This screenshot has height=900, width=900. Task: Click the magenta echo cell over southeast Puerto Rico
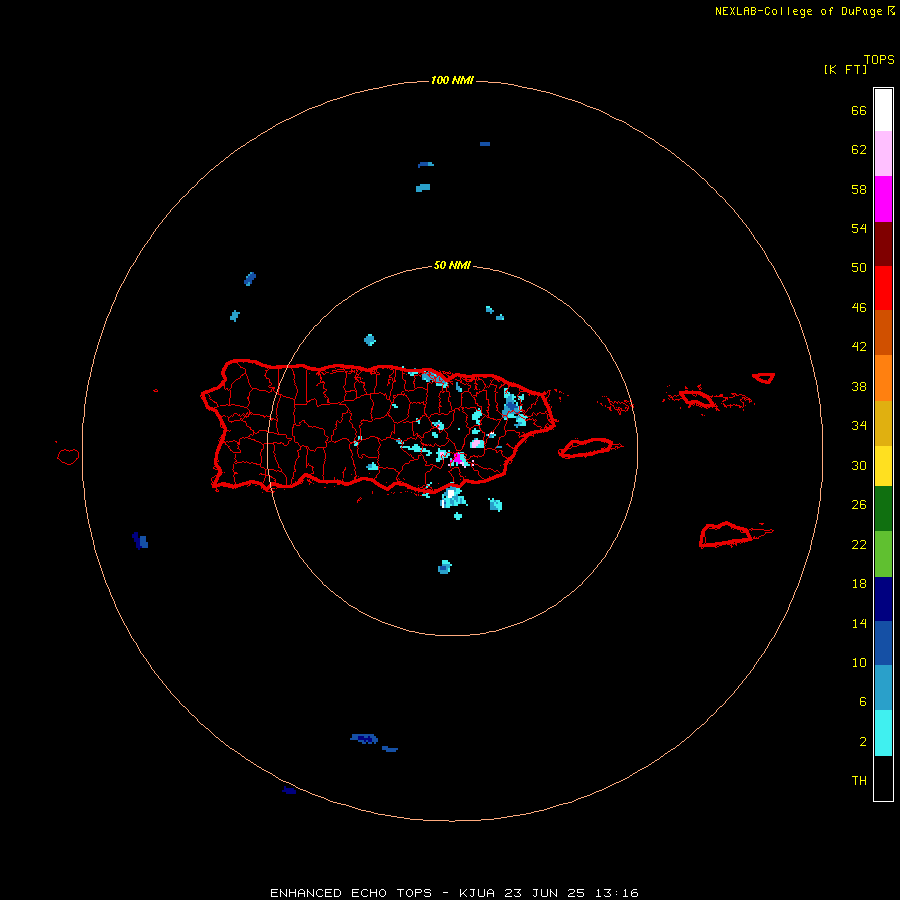458,458
